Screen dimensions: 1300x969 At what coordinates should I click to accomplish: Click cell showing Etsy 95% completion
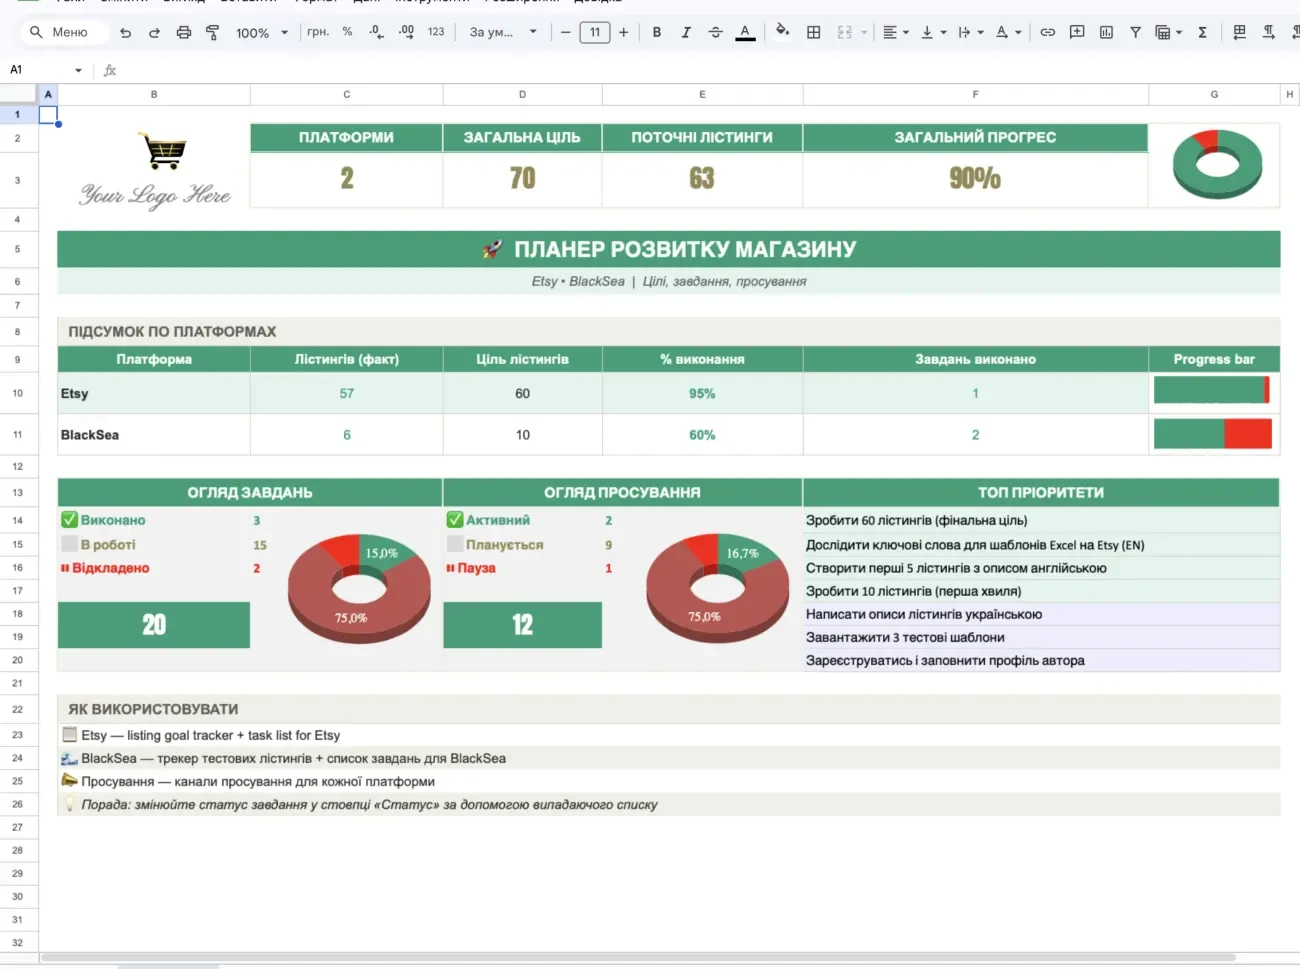tap(702, 393)
